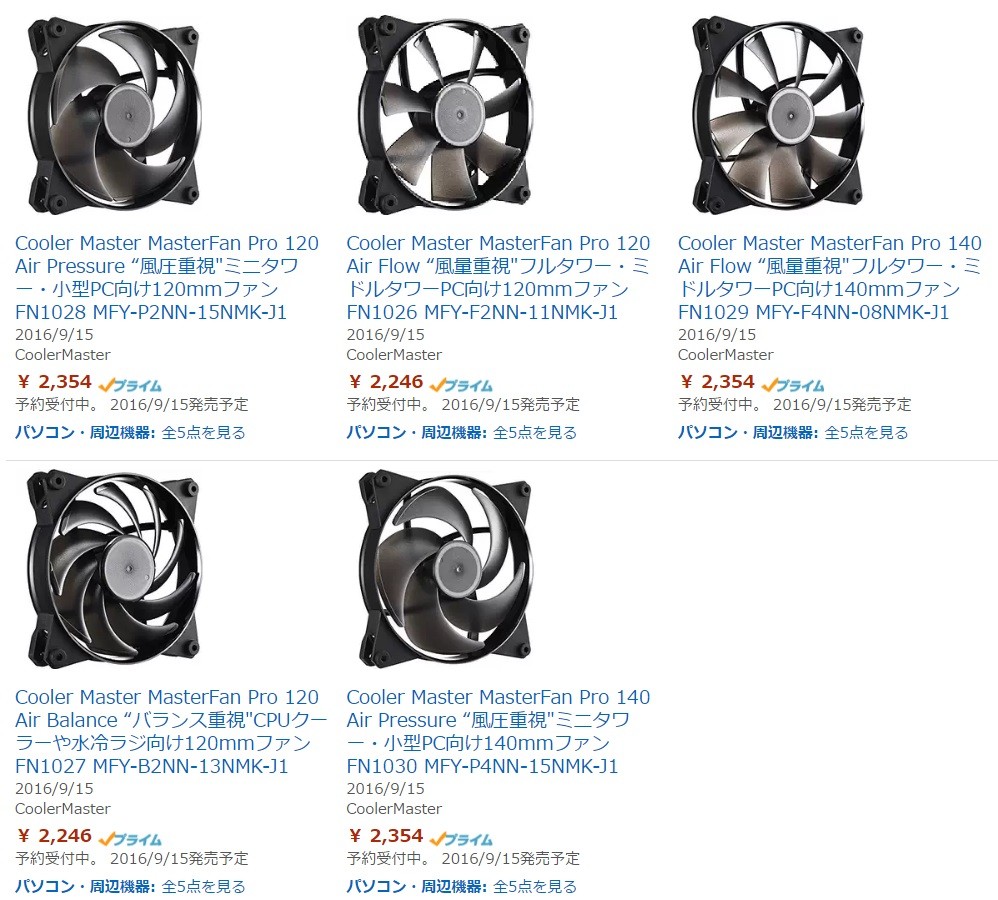Click the FN1029 MFY-F4NN-08NMK-J1 product title

pyautogui.click(x=830, y=278)
